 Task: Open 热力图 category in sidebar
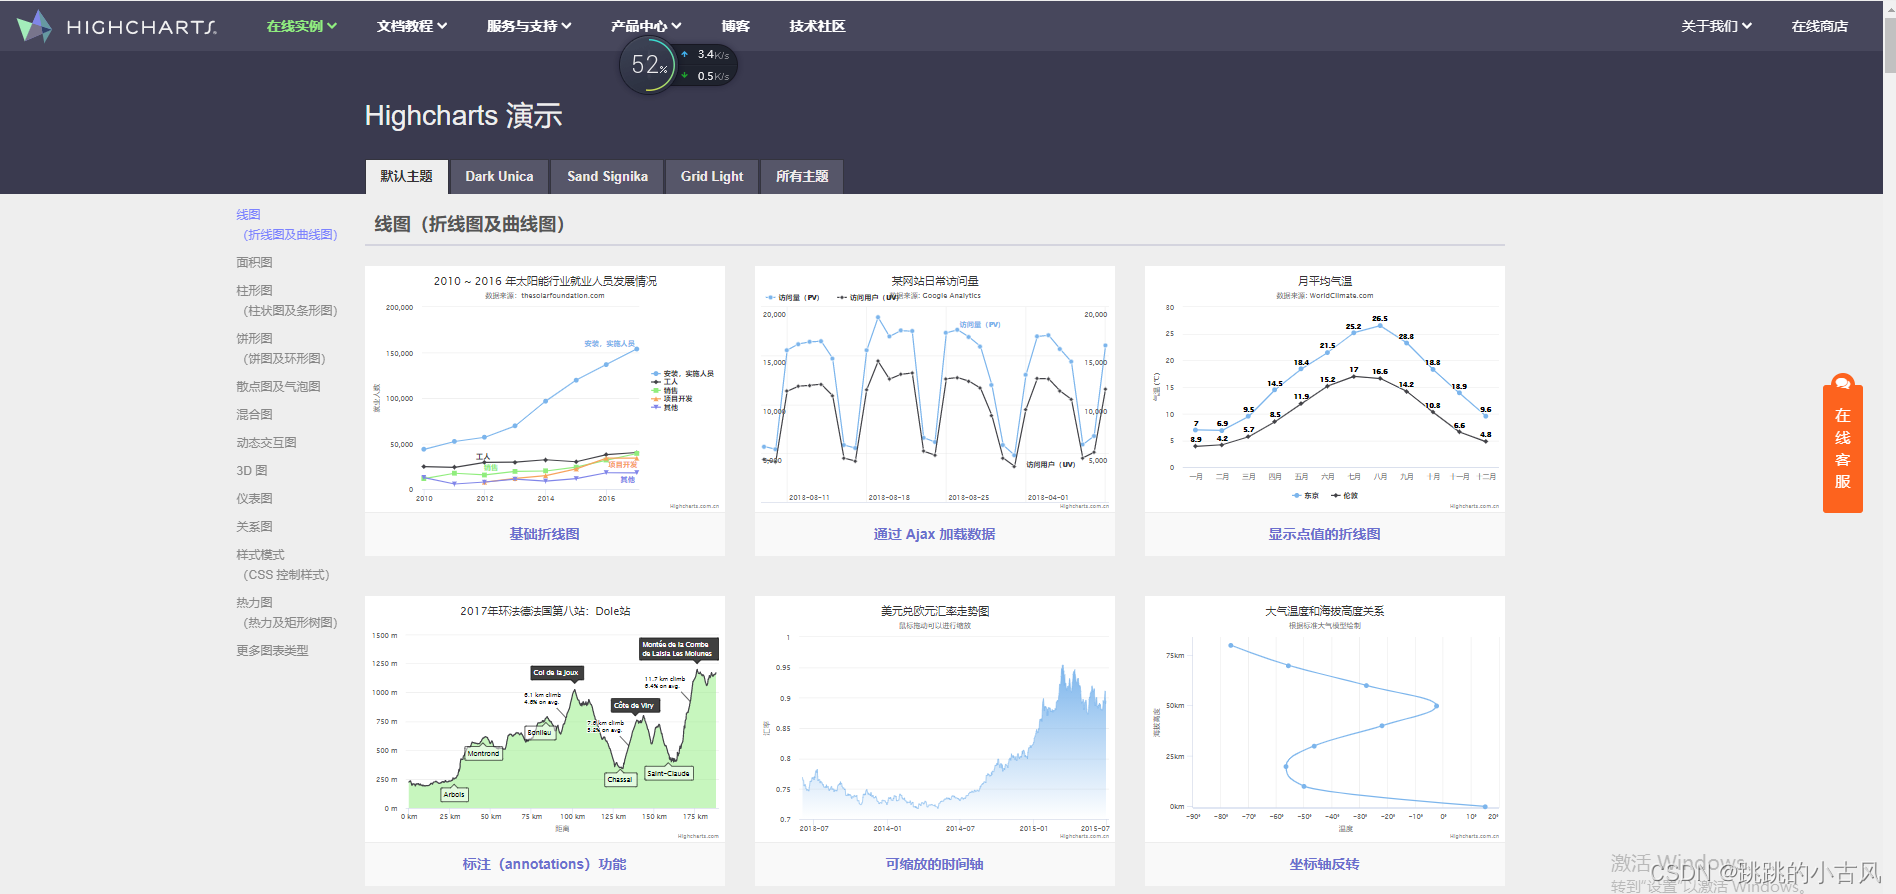[287, 612]
